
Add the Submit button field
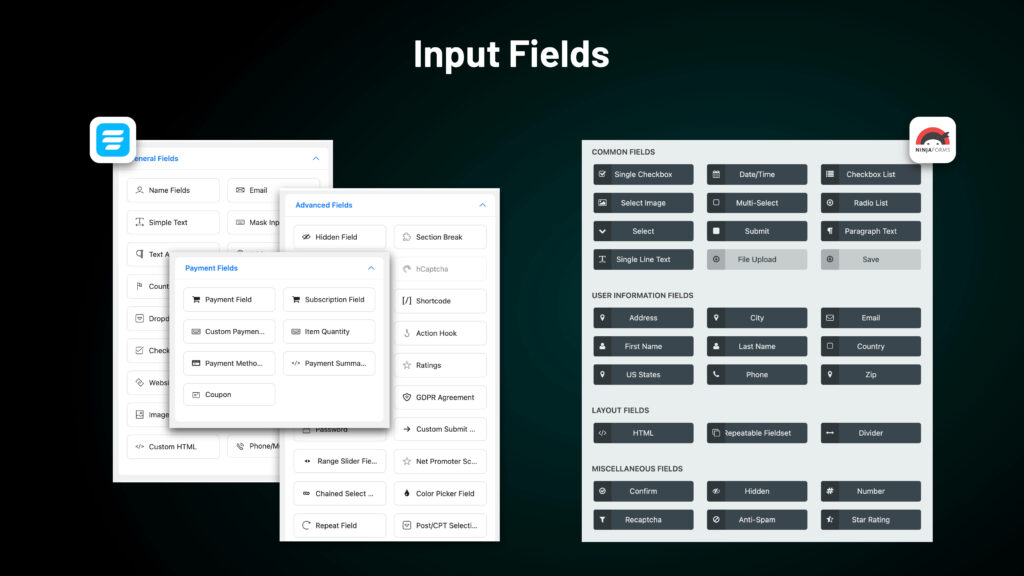coord(757,231)
